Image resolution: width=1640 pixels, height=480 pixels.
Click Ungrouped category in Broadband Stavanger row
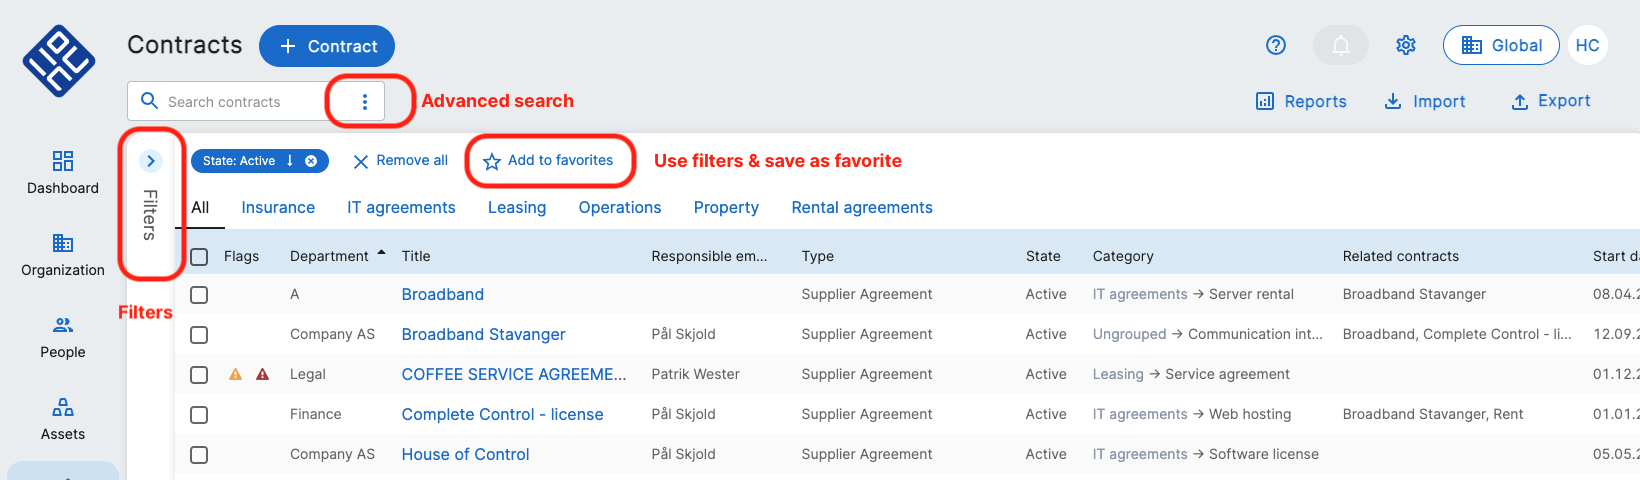1129,334
